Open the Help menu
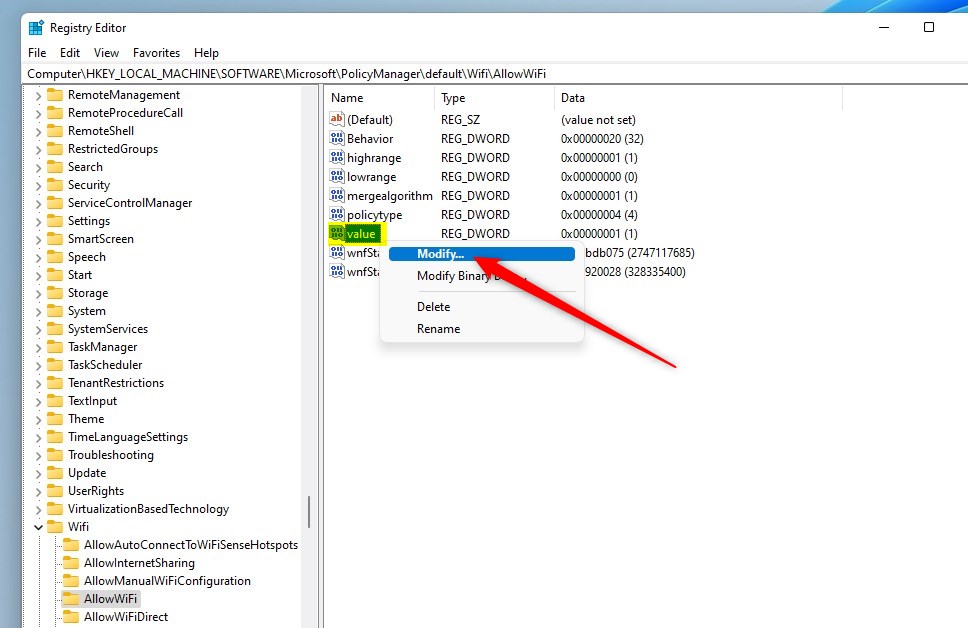 point(206,53)
